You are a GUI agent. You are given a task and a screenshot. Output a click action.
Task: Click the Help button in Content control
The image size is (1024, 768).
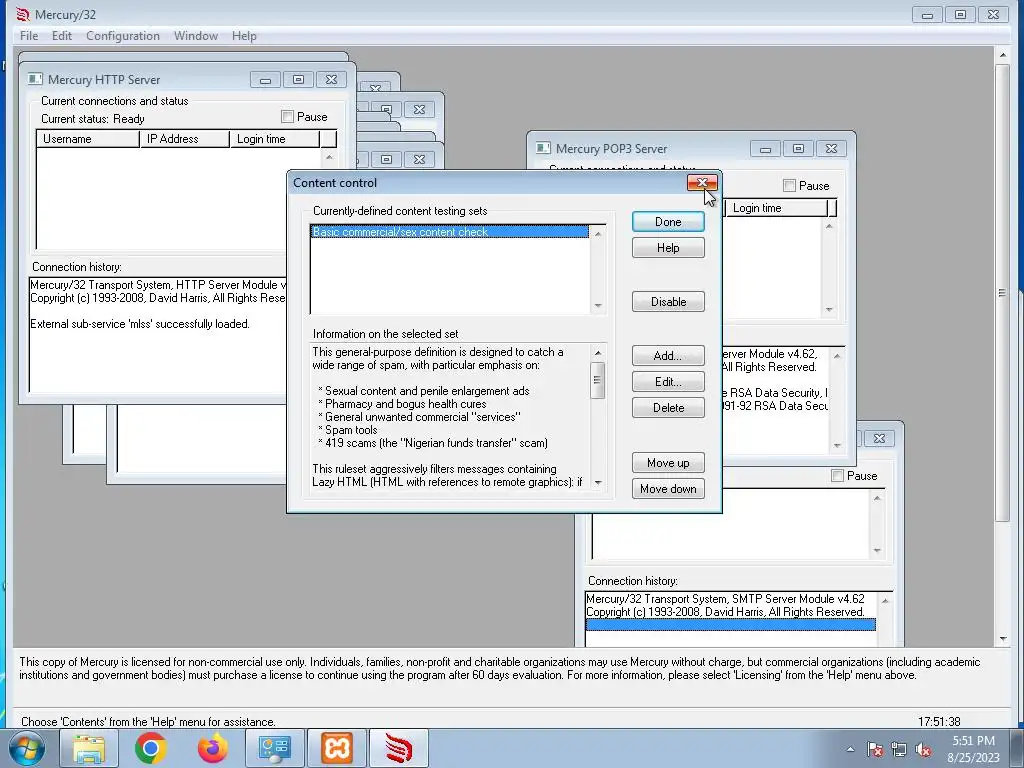(x=668, y=248)
